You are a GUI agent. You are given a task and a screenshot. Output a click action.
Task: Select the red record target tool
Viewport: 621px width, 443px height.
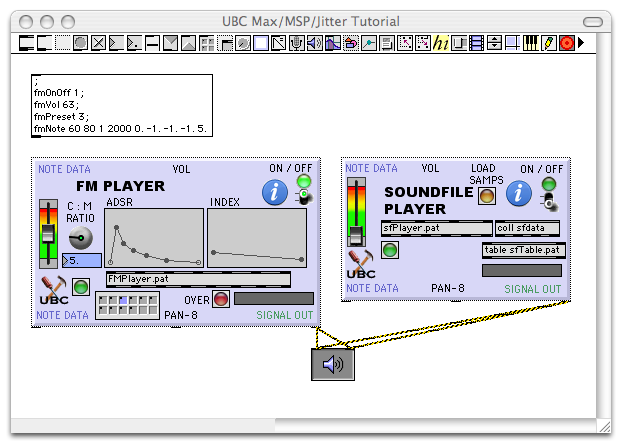pos(567,43)
